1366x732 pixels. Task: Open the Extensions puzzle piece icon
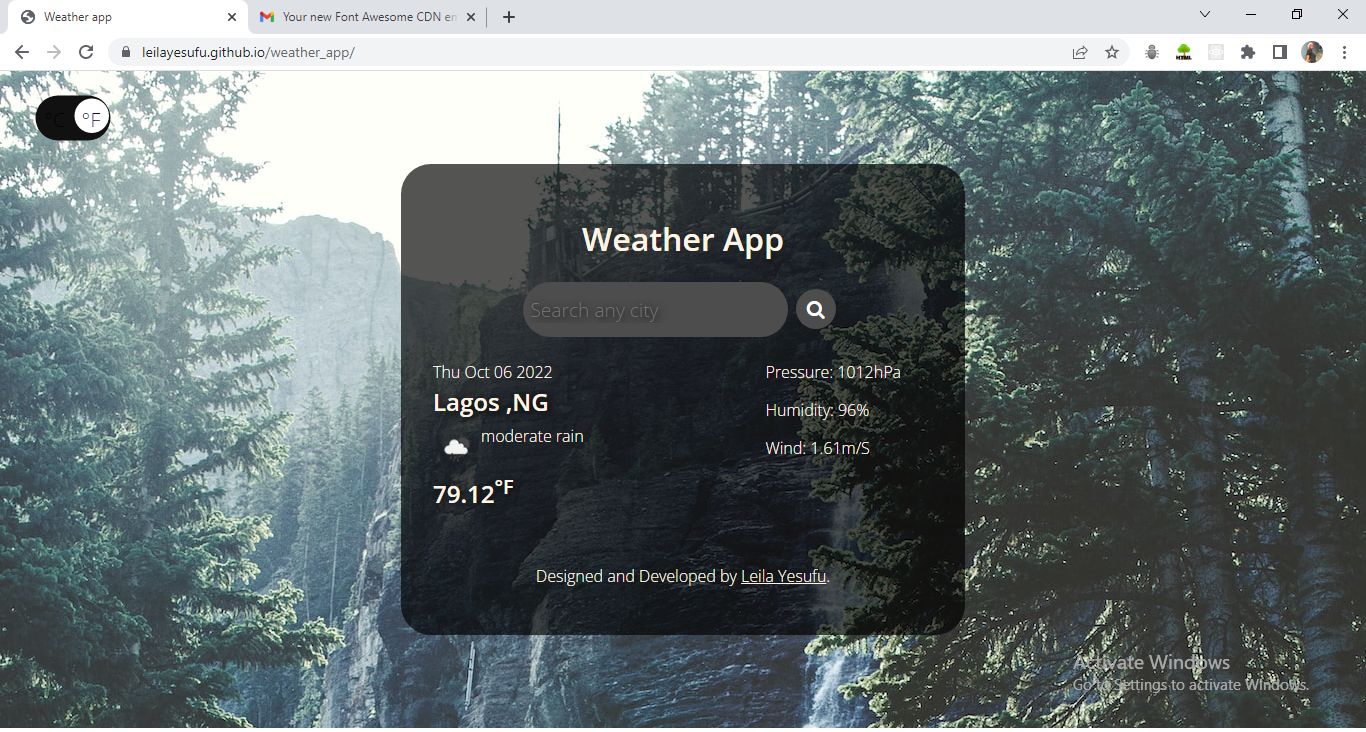[1247, 52]
